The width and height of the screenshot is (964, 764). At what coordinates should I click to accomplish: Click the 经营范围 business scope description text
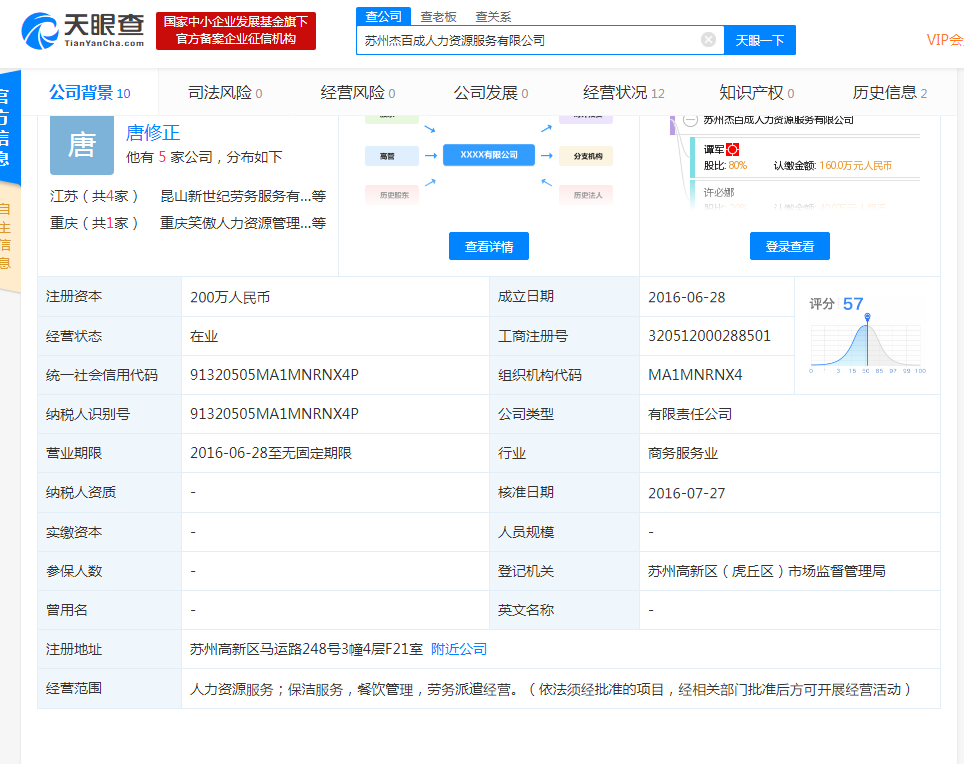coord(552,689)
